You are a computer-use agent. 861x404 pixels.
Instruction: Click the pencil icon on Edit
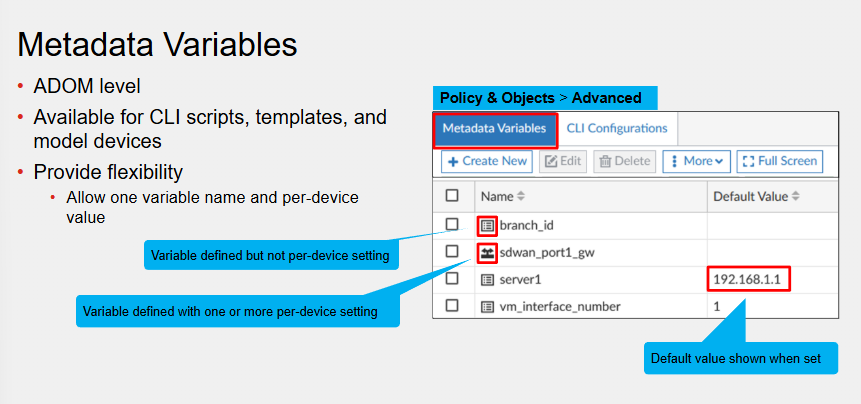(x=551, y=161)
